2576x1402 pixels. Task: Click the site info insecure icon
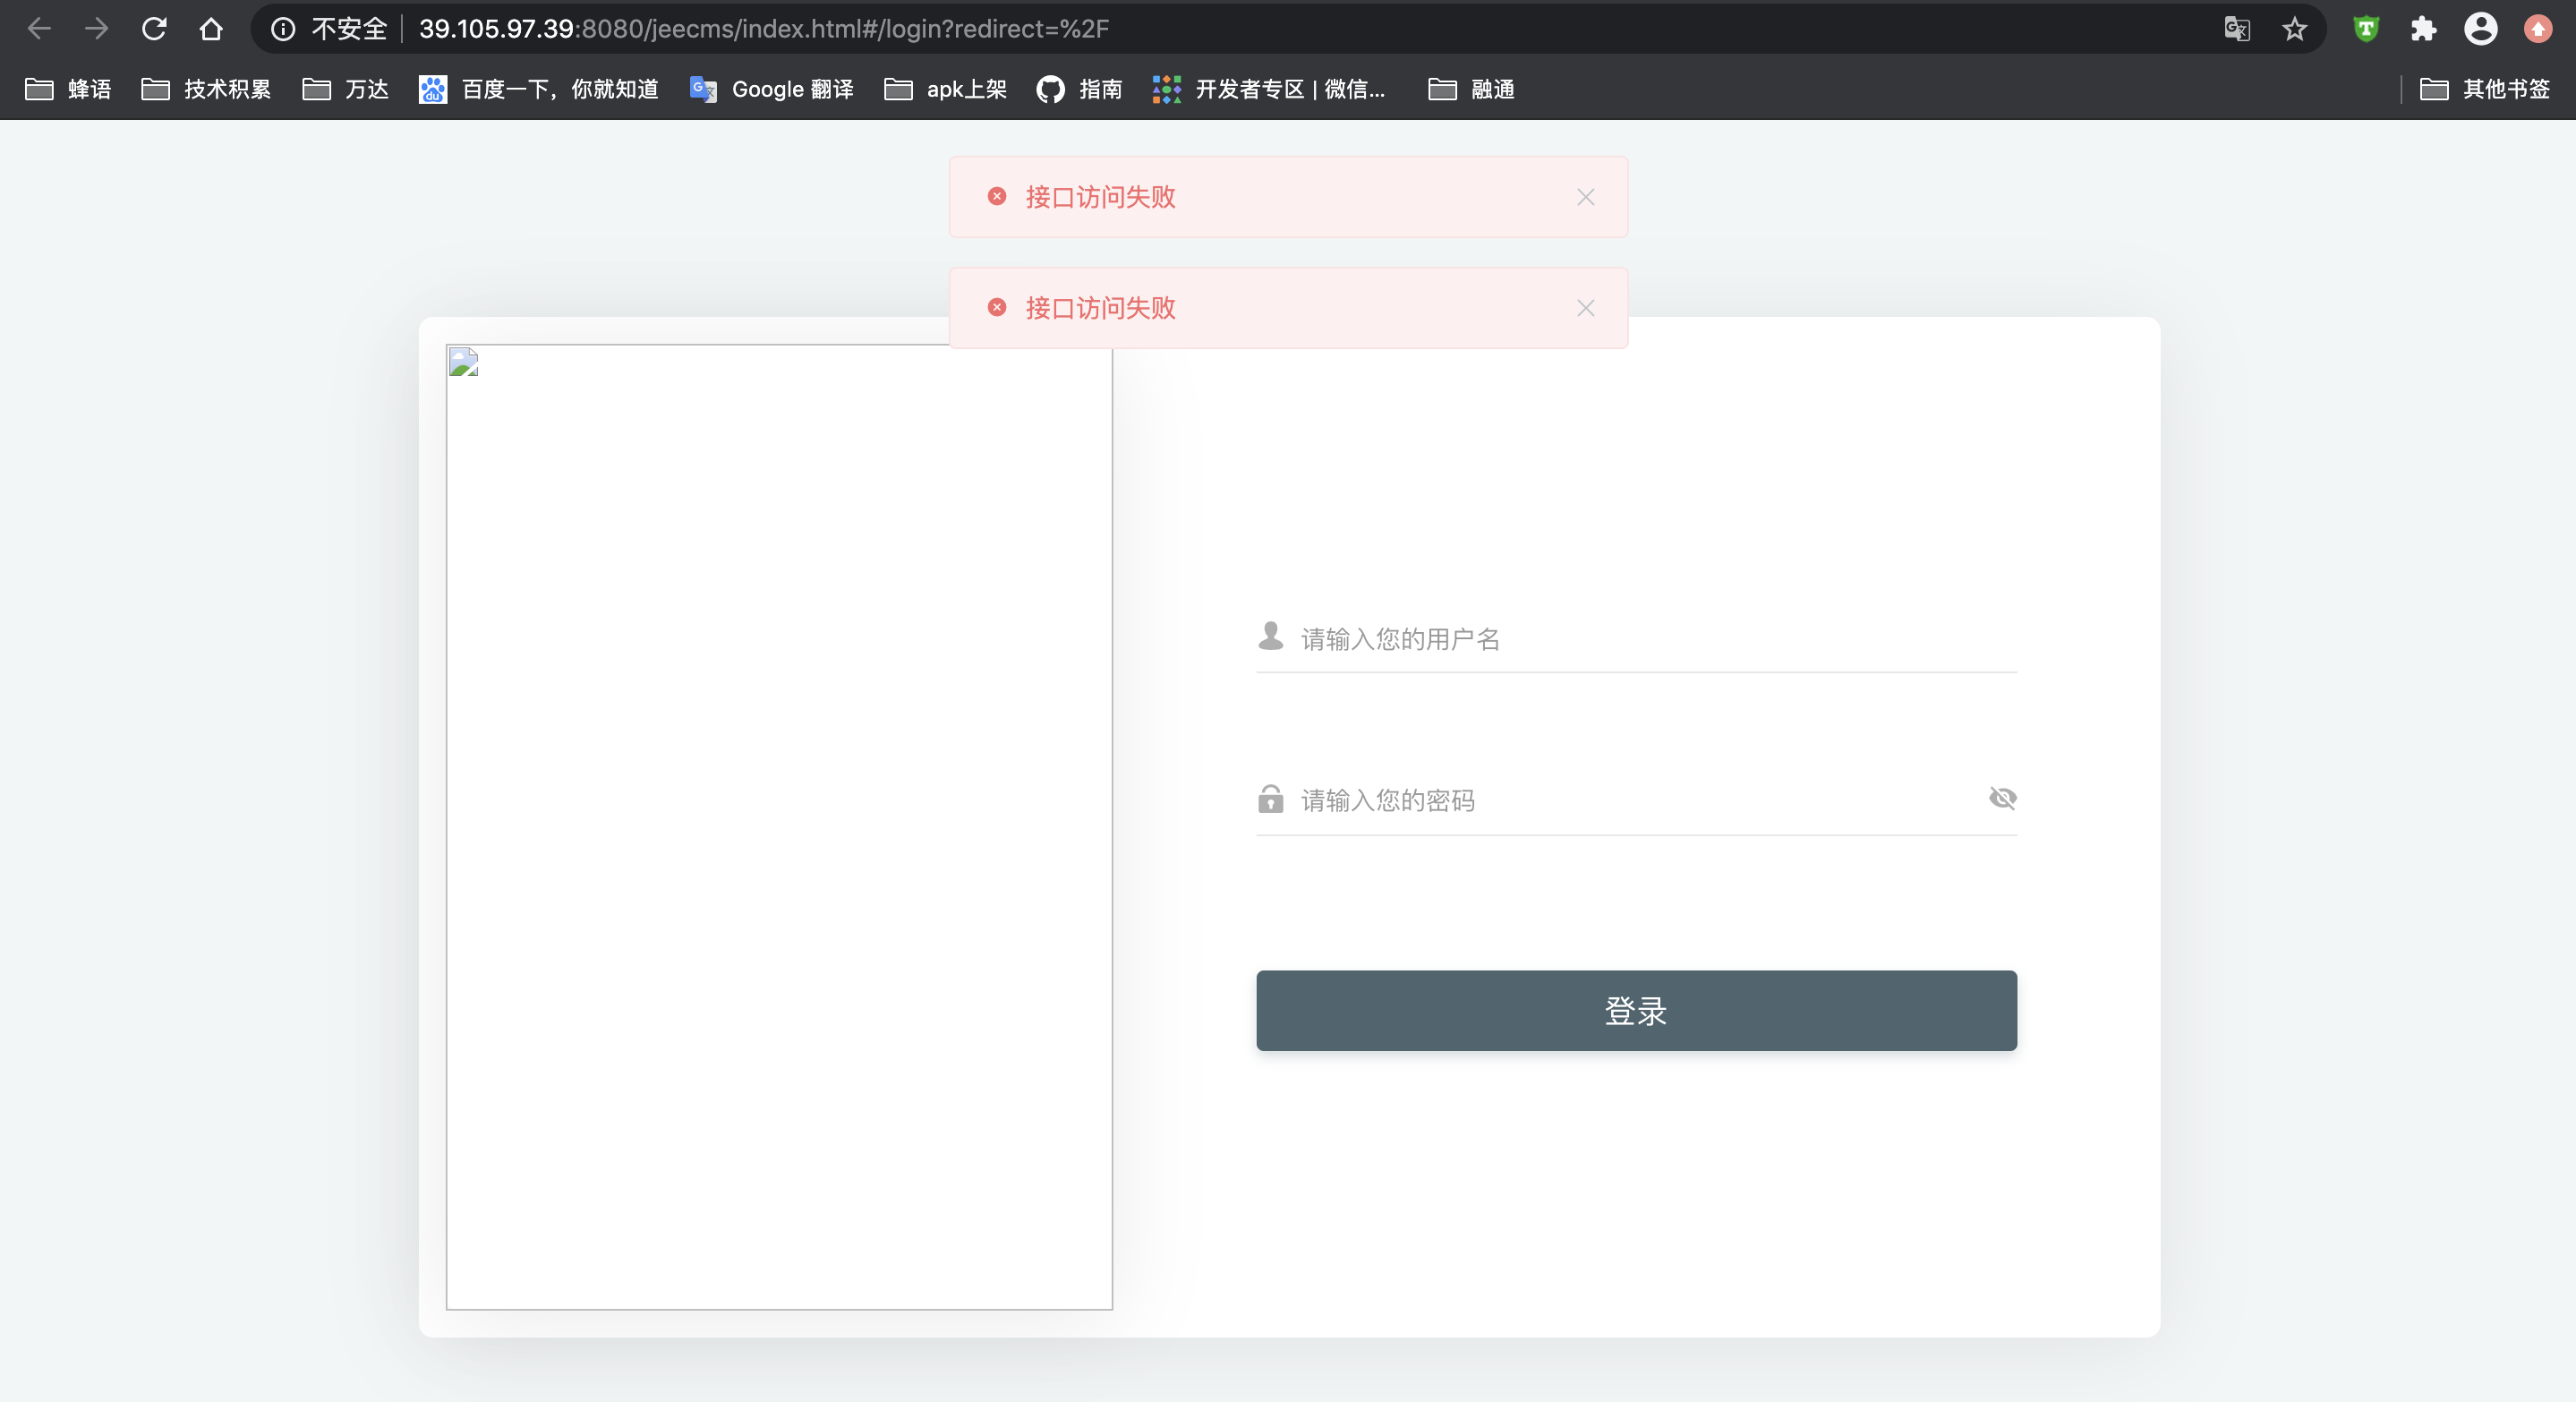click(284, 29)
